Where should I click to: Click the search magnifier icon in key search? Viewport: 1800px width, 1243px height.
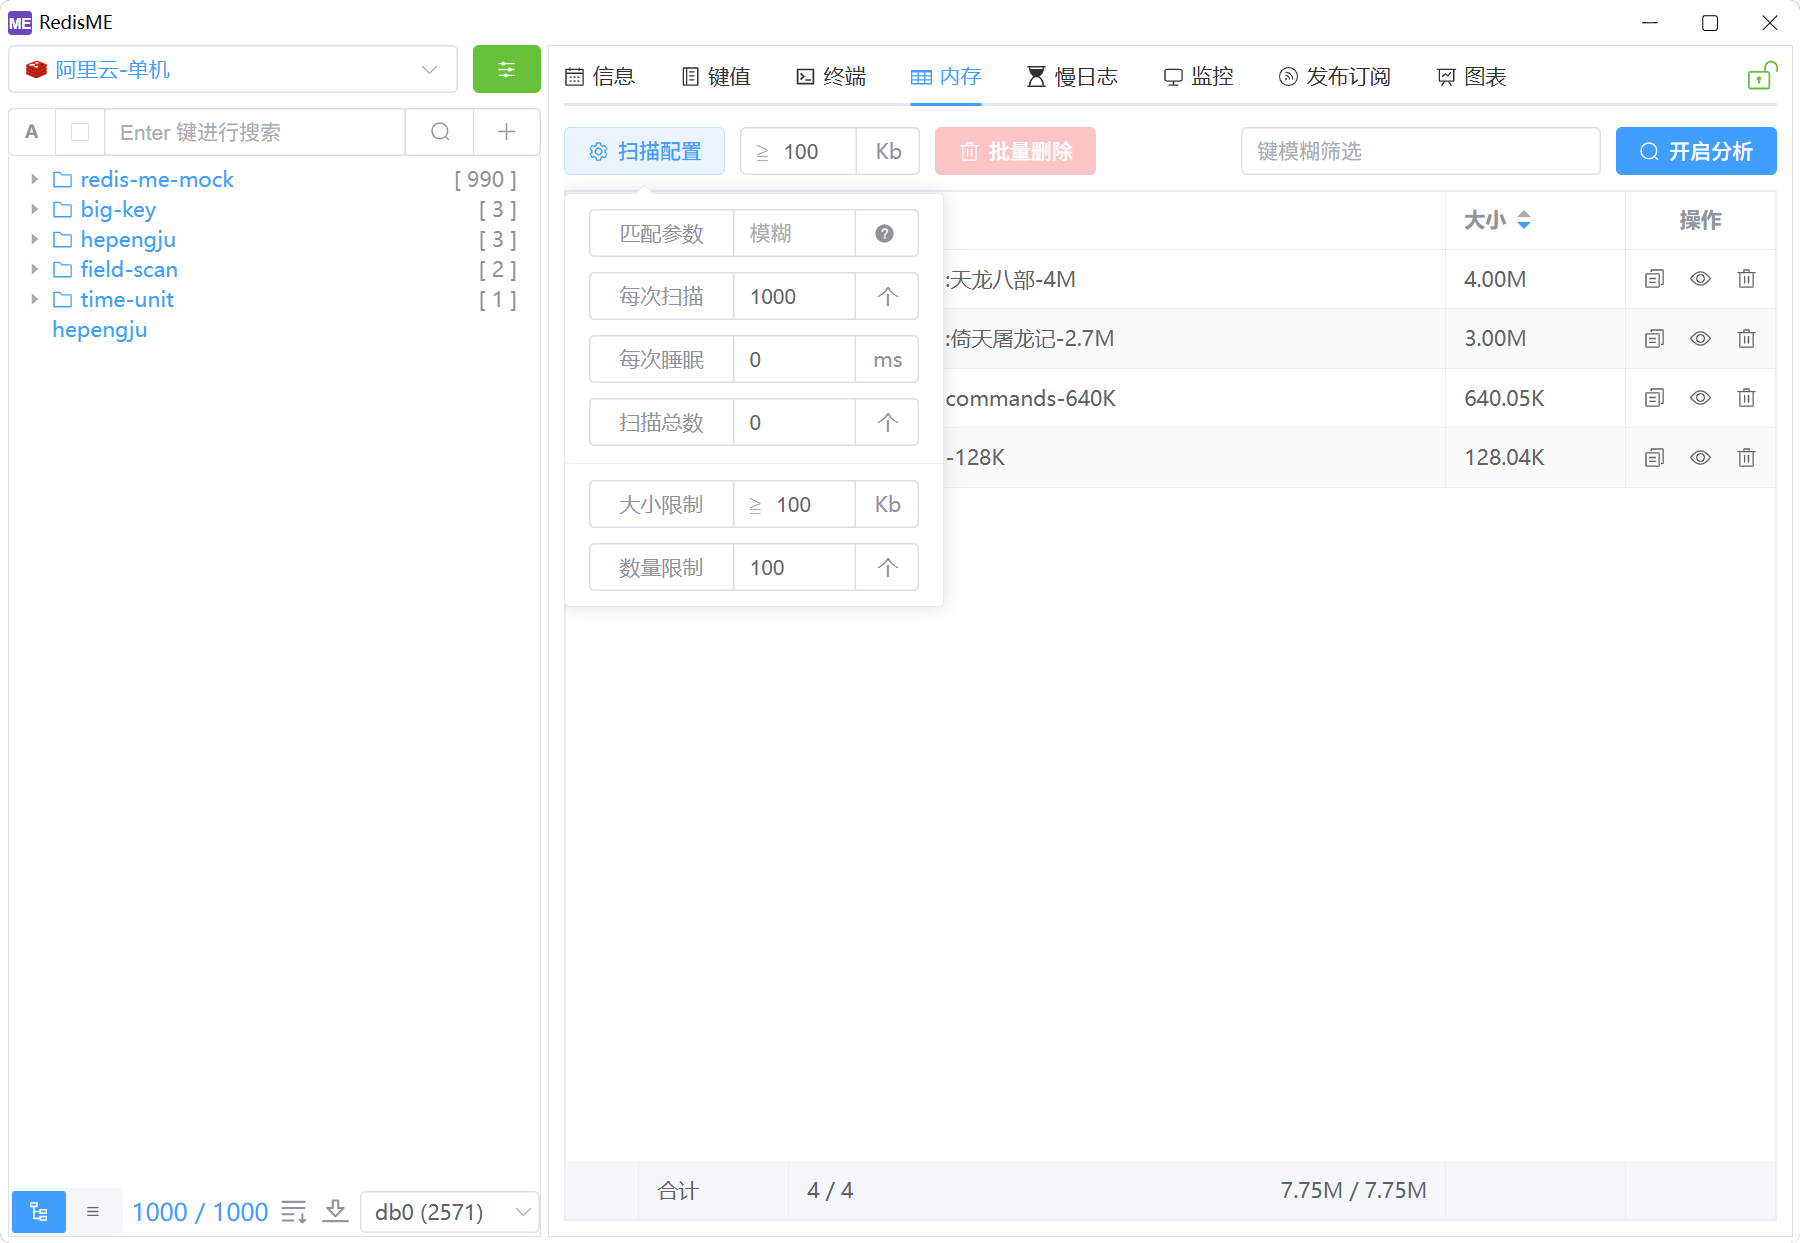point(440,132)
